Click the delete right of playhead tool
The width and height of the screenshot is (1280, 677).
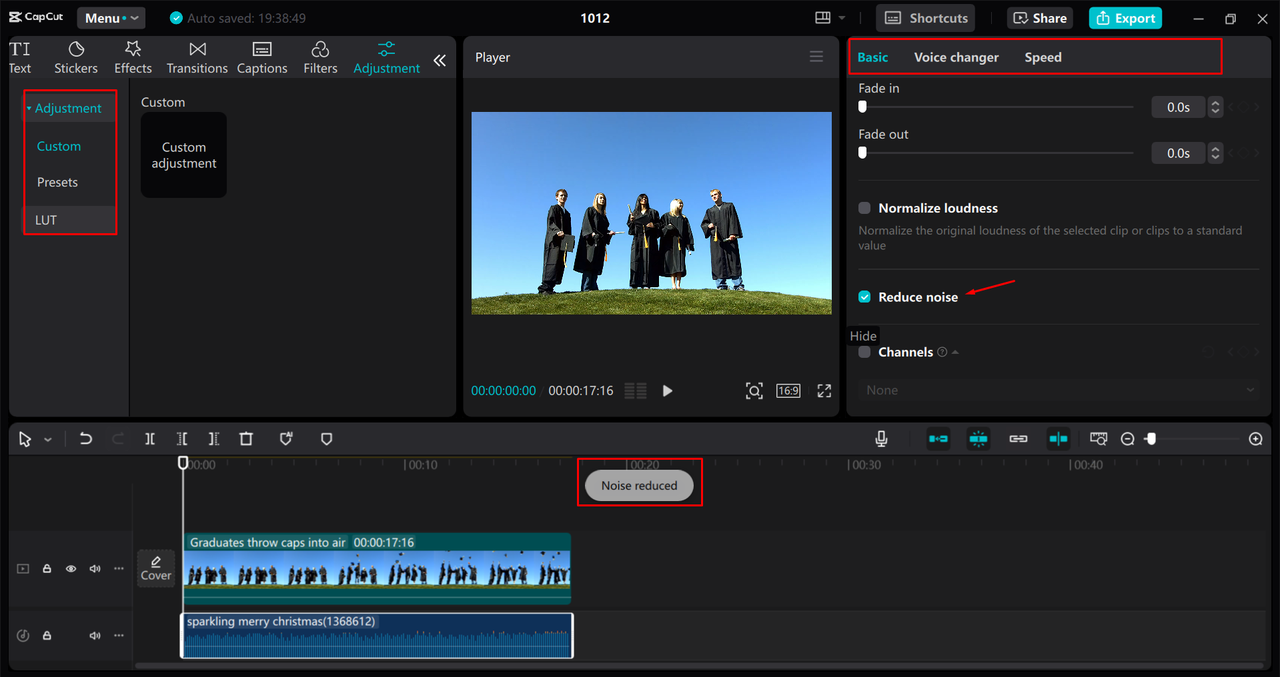(214, 439)
